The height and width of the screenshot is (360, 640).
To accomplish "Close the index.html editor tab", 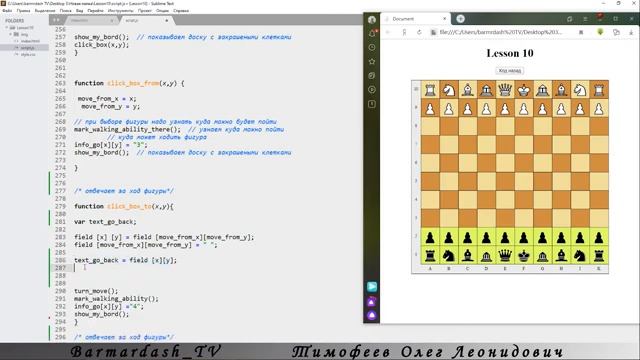I will point(111,20).
